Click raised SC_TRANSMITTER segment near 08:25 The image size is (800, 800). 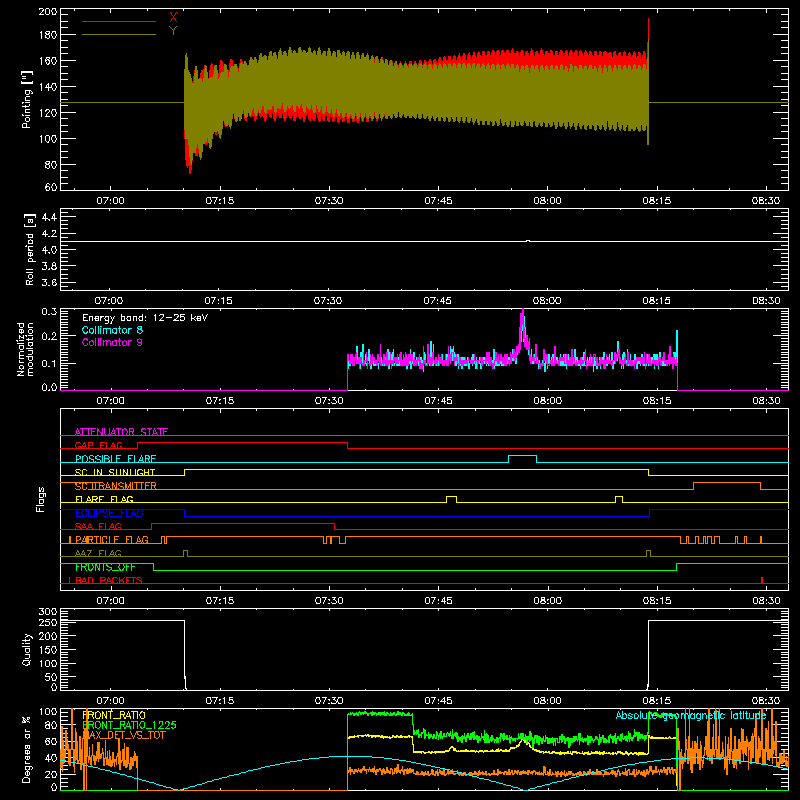tap(727, 482)
